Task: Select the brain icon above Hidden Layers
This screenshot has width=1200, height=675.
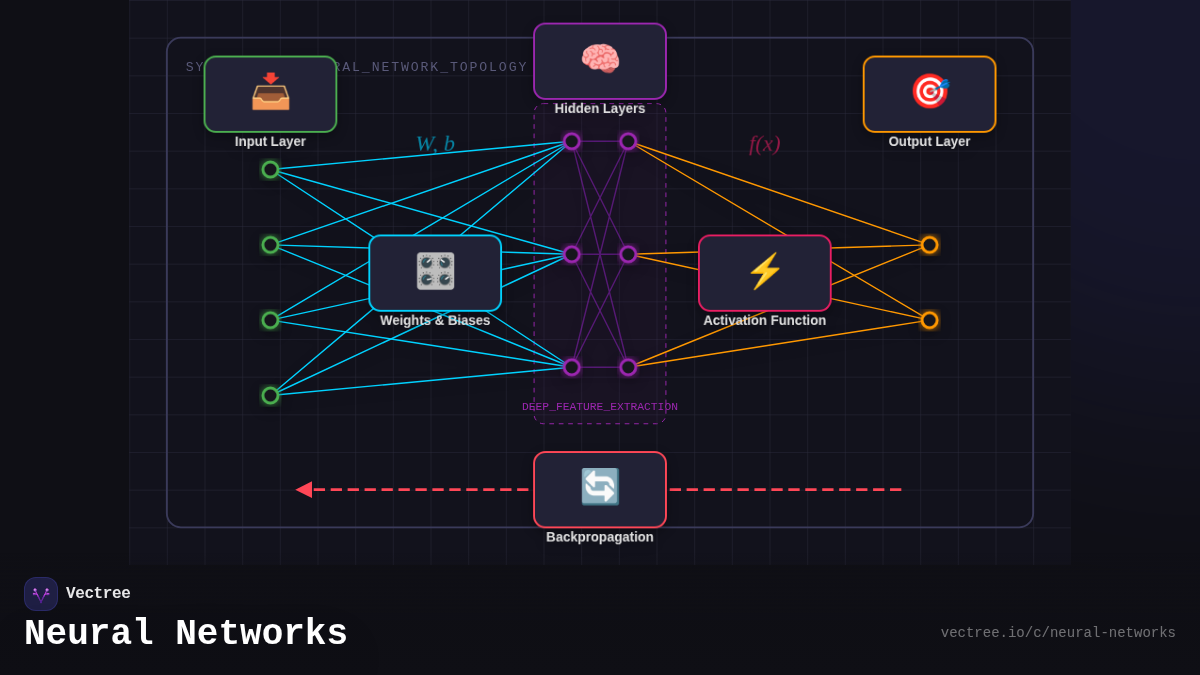Action: coord(599,60)
